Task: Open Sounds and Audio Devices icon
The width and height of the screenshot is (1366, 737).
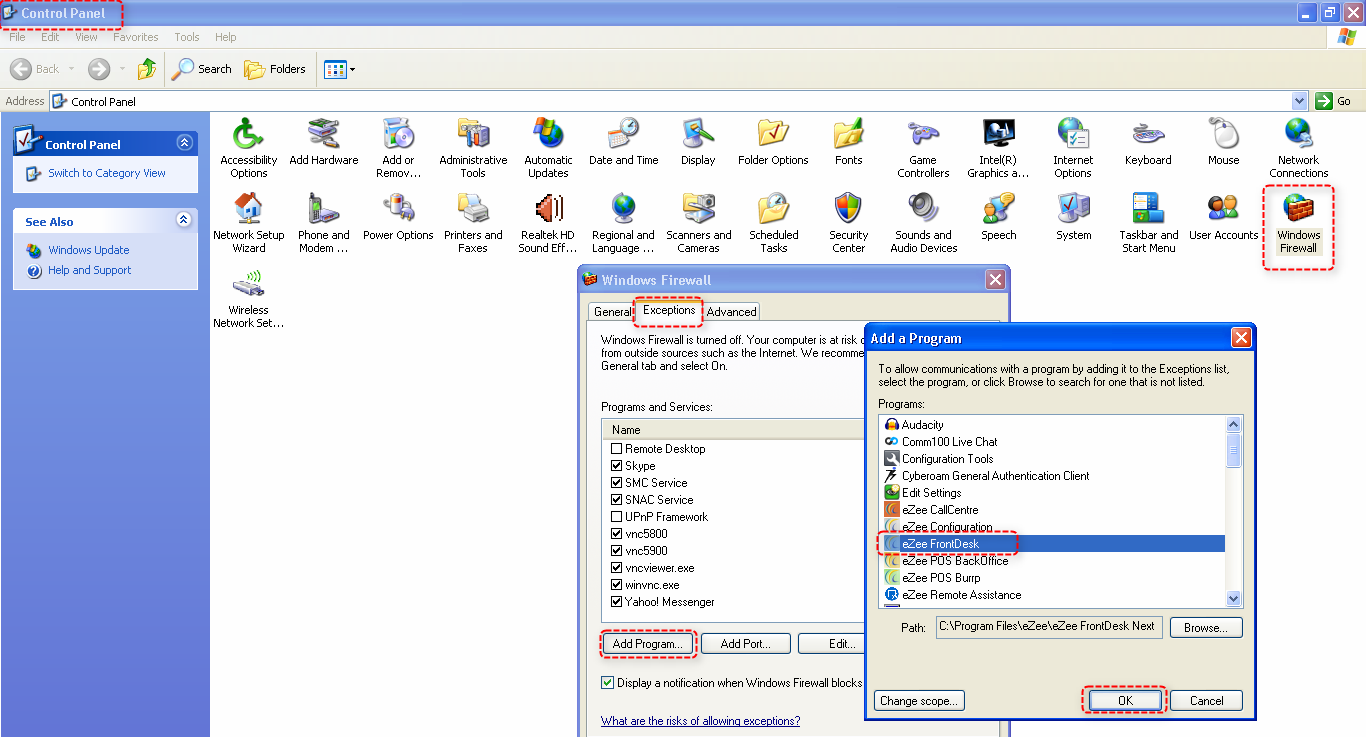Action: coord(923,209)
